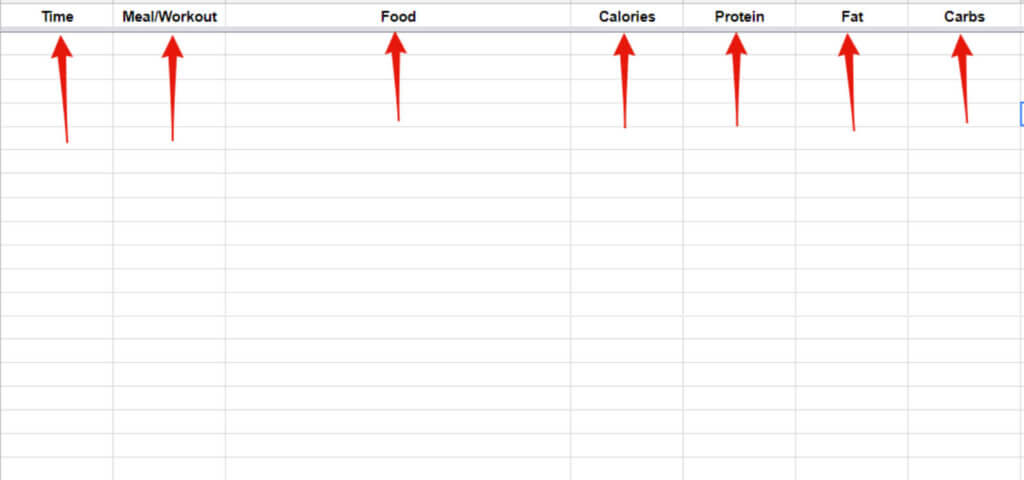Image resolution: width=1024 pixels, height=480 pixels.
Task: Select the Food header cell
Action: [398, 17]
